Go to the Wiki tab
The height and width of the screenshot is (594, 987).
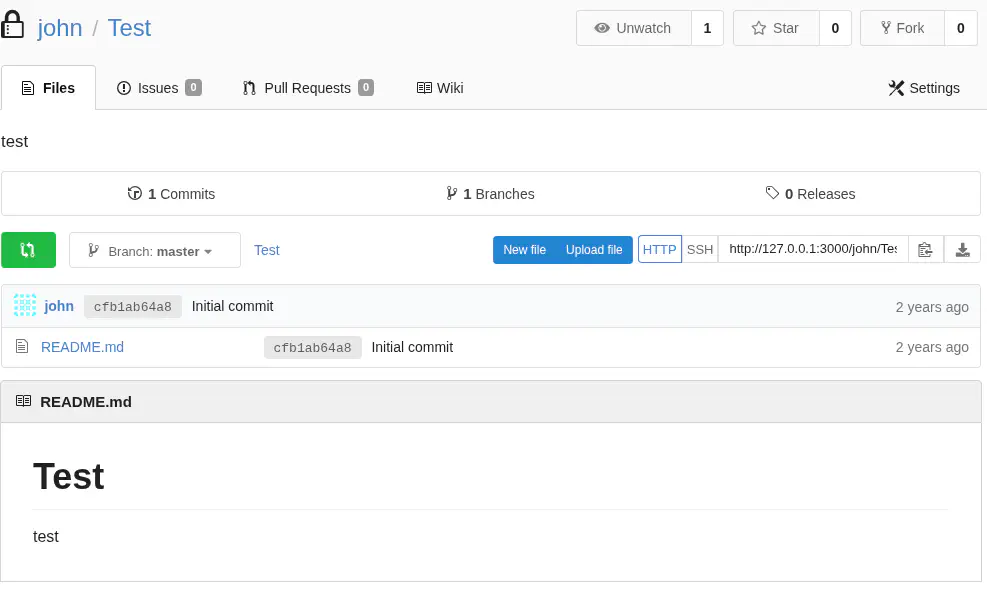pyautogui.click(x=440, y=88)
